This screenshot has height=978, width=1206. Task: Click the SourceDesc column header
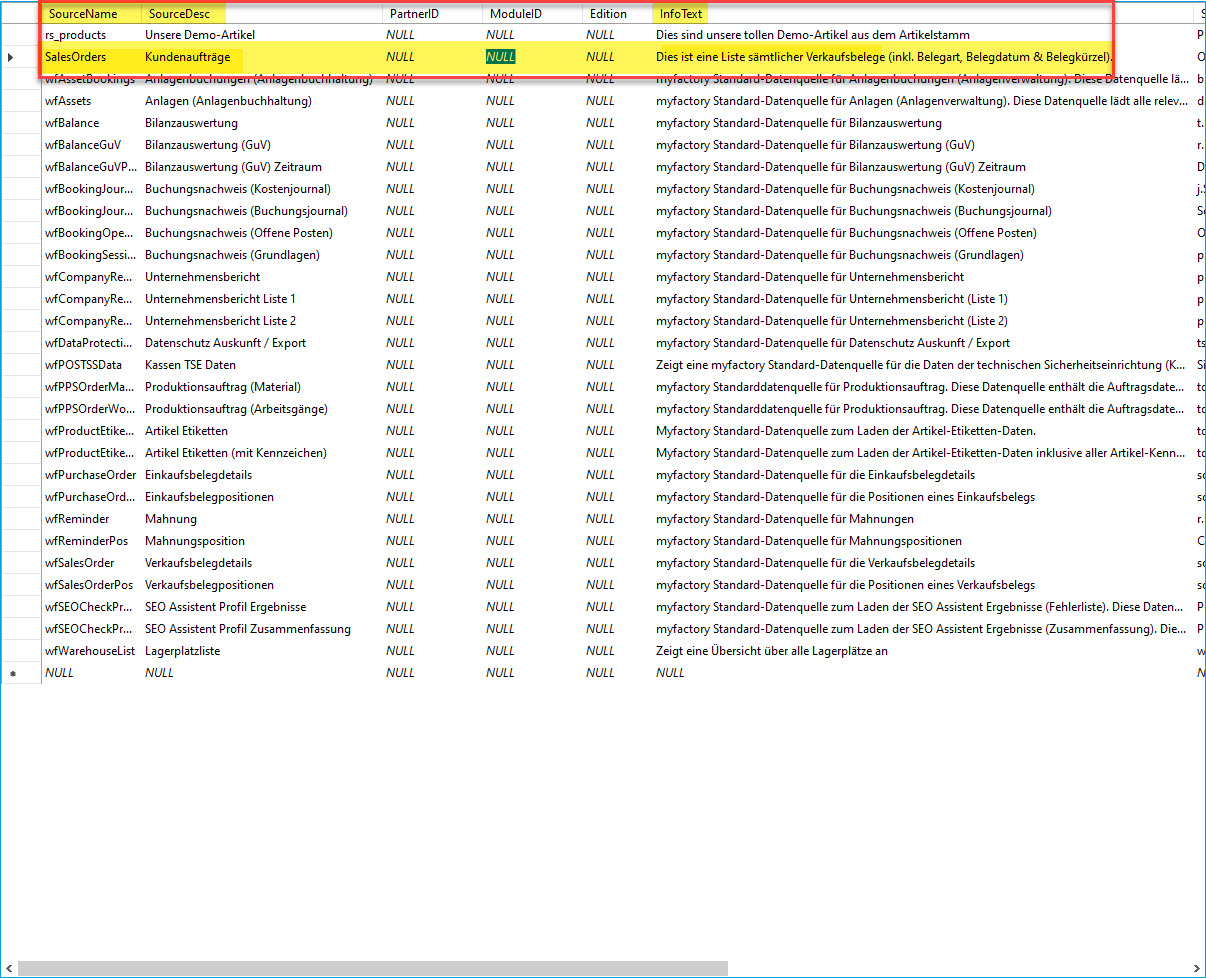pos(178,14)
